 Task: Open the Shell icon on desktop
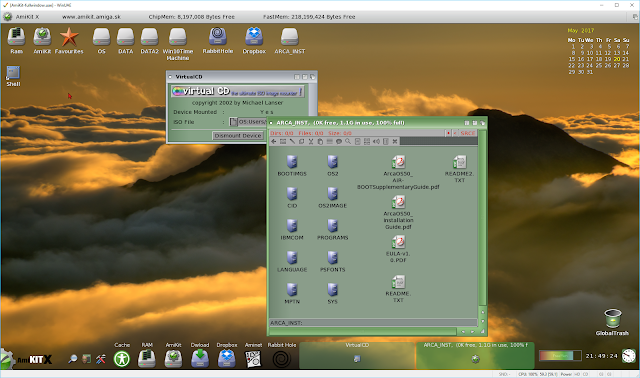coord(13,76)
